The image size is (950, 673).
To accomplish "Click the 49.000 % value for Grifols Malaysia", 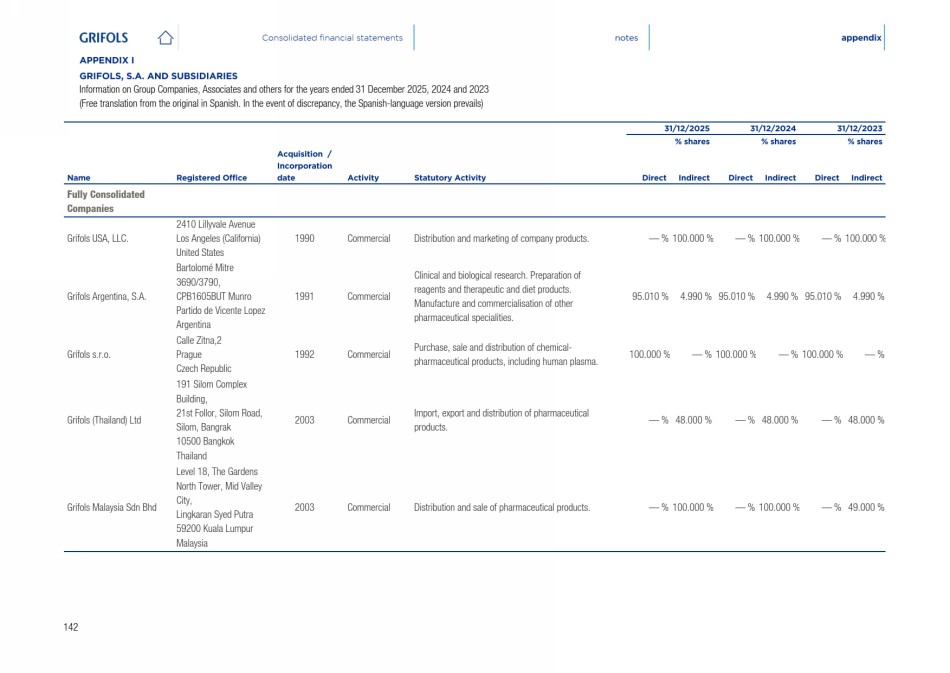I will (x=864, y=507).
